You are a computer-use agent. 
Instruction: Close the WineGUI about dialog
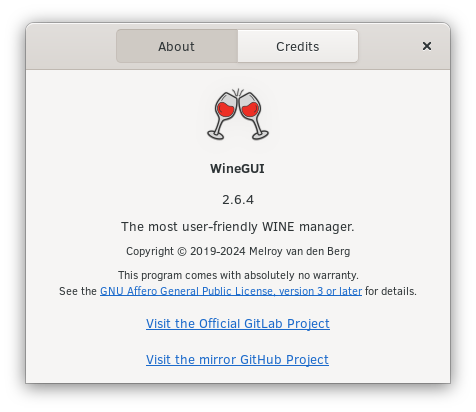click(x=427, y=46)
